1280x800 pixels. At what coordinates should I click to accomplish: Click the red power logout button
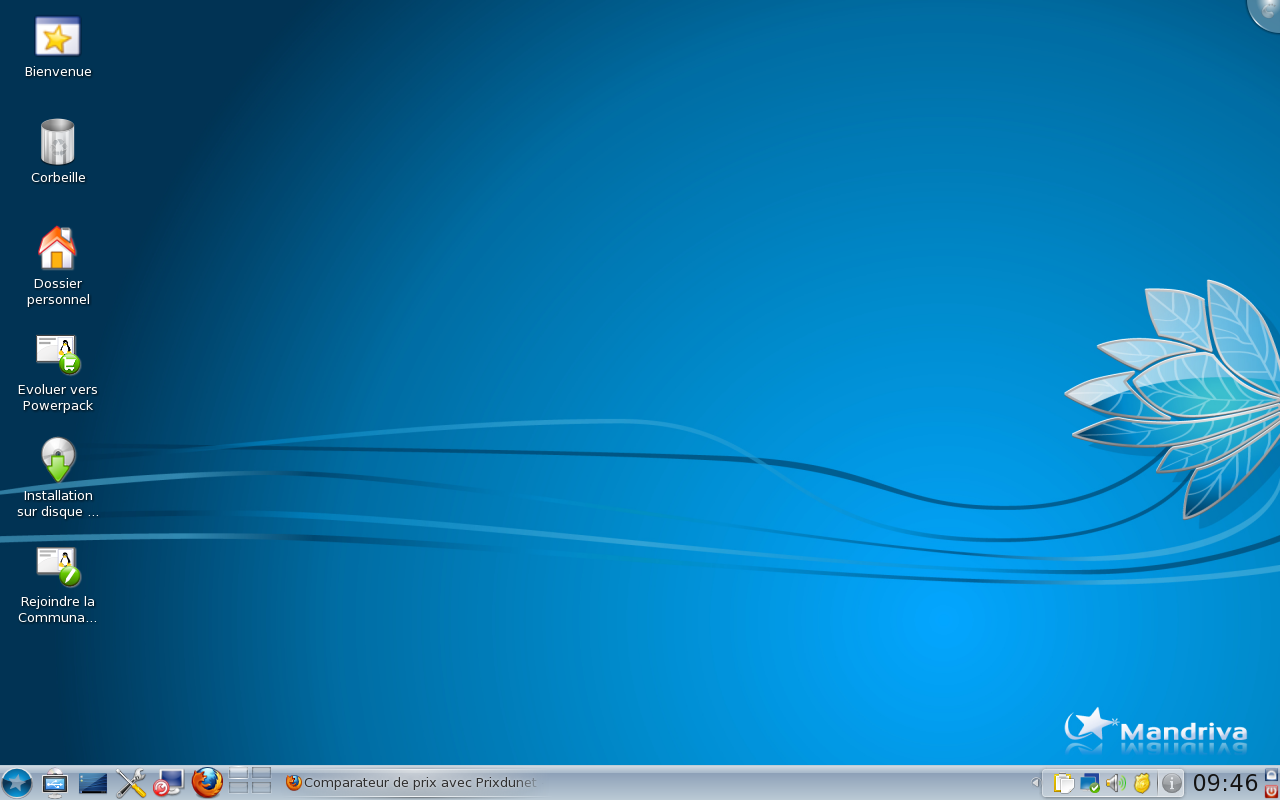[x=1272, y=791]
